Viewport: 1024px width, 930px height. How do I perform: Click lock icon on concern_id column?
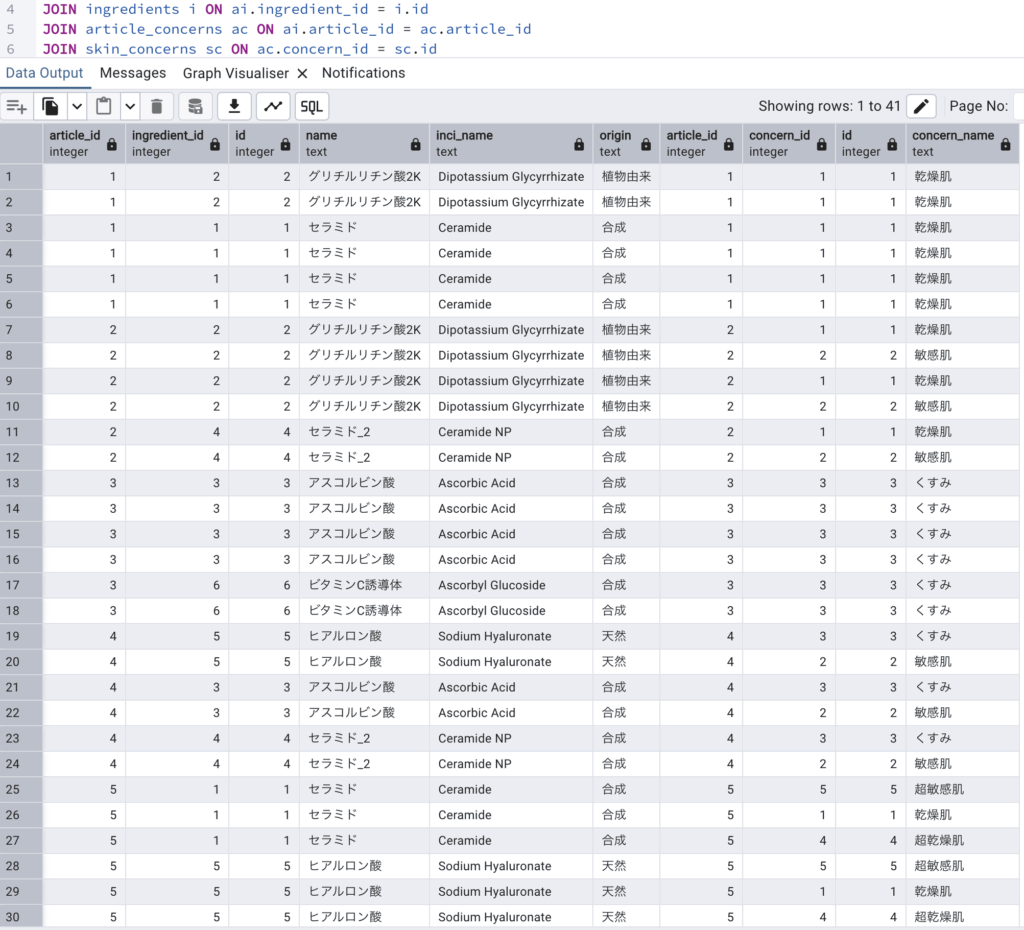point(822,144)
